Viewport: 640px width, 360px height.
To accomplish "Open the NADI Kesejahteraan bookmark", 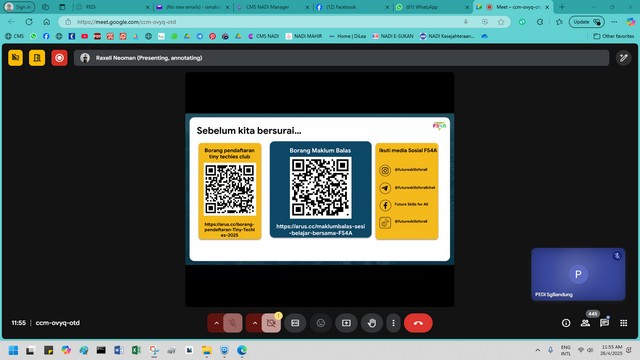I will pyautogui.click(x=447, y=36).
